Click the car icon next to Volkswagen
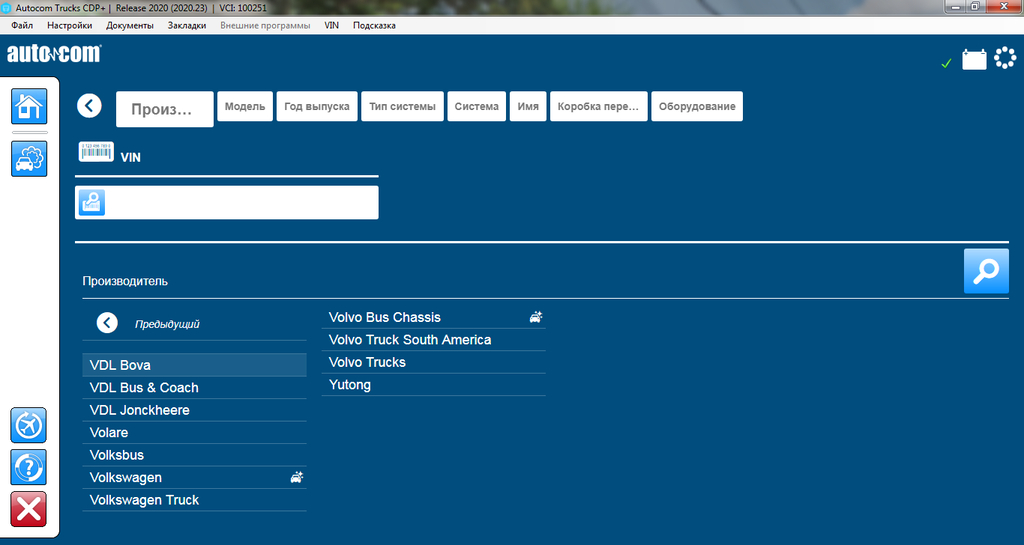 [296, 477]
